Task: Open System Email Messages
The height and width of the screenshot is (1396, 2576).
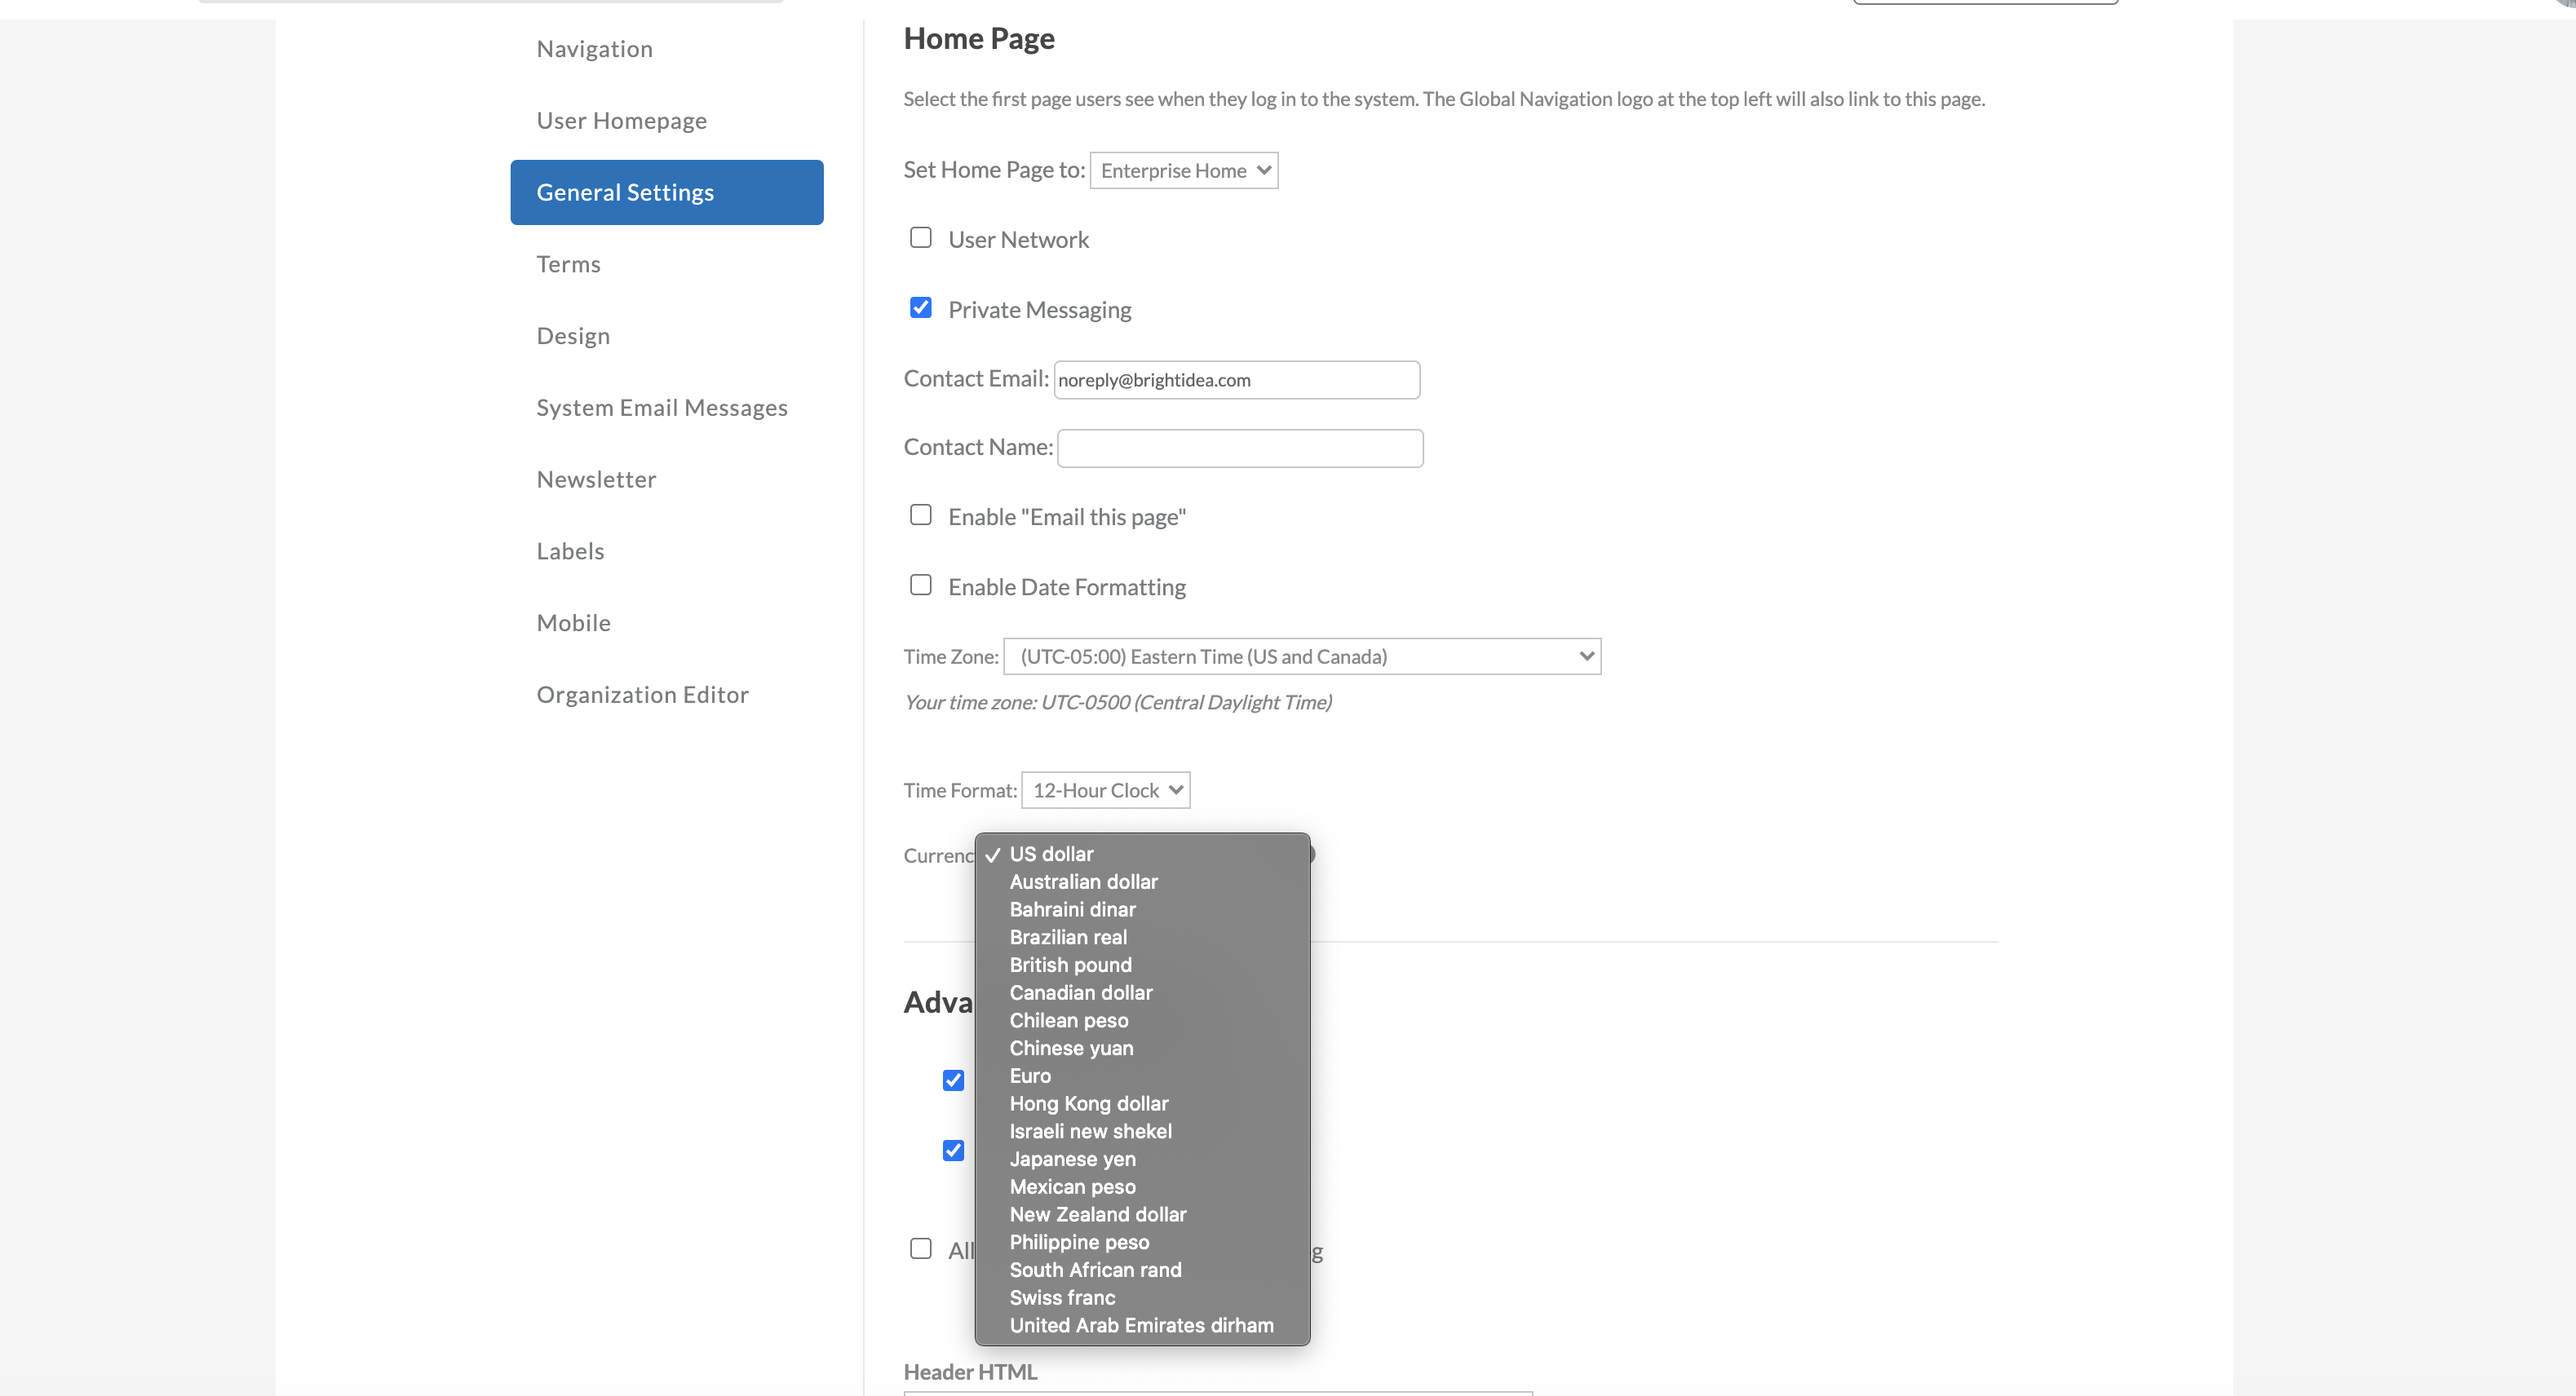Action: [662, 407]
